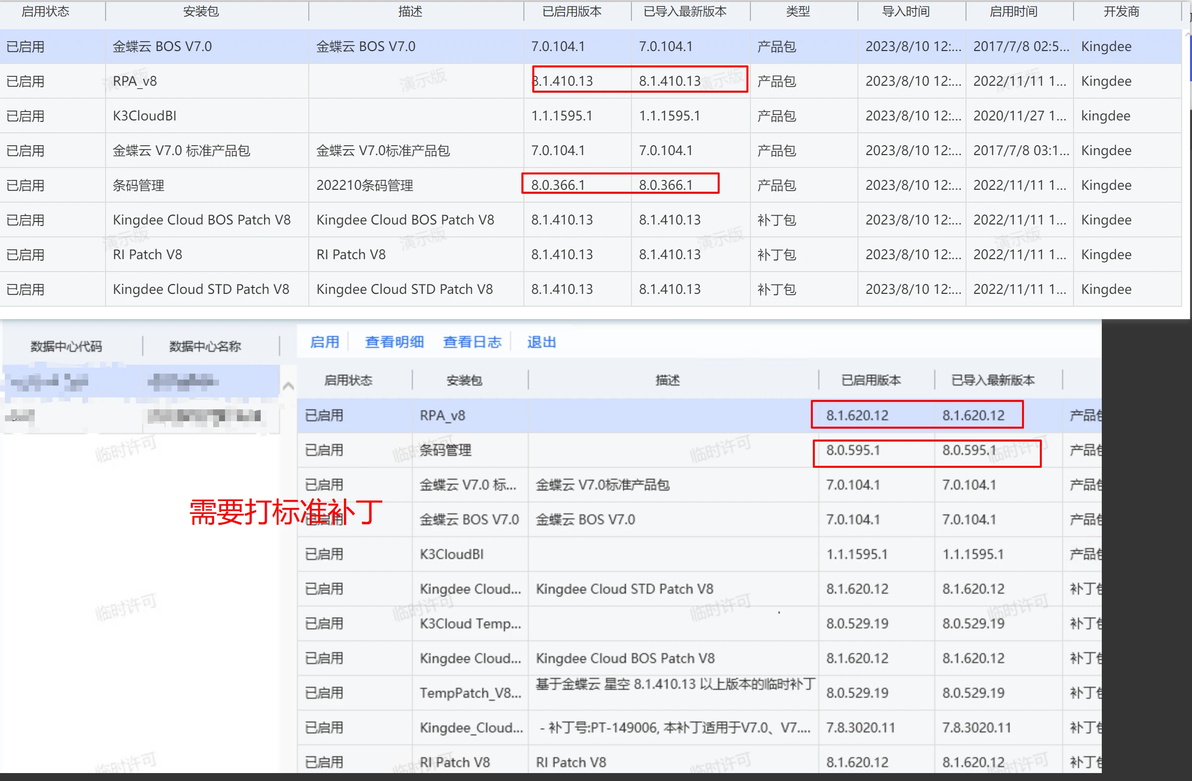
Task: Click 已启用版本 8.0.366.1 in the 条码管理 row
Action: 558,186
